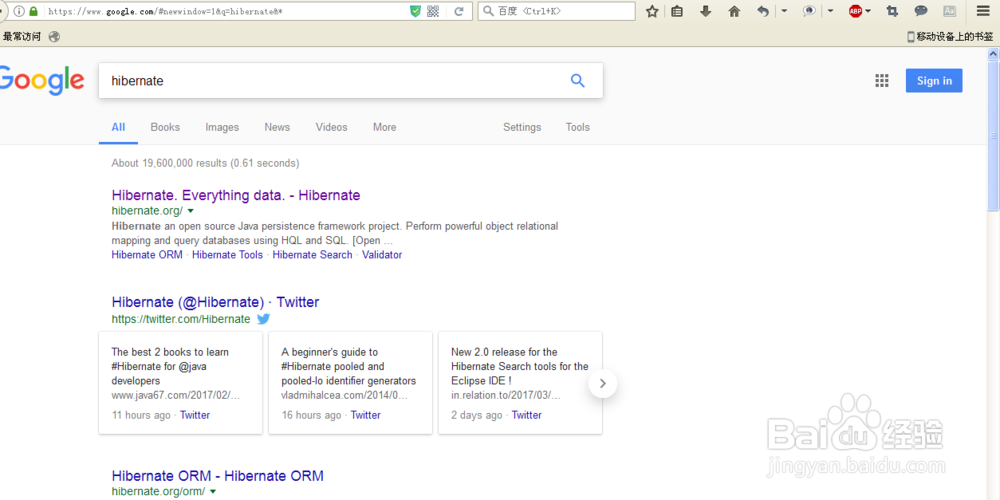
Task: Open the Hibernate ORM sitelink
Action: 147,255
